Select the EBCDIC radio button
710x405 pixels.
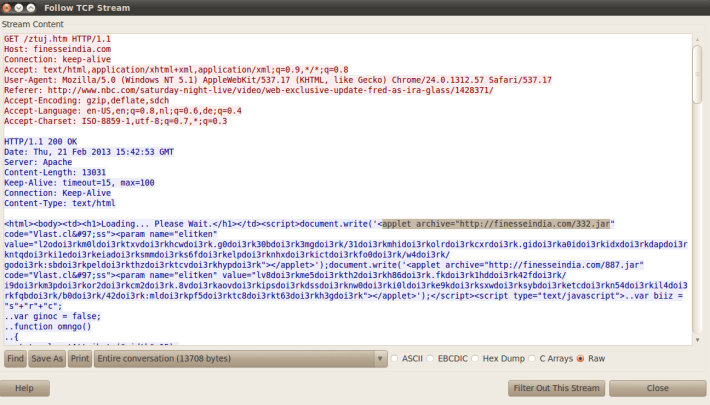[430, 359]
